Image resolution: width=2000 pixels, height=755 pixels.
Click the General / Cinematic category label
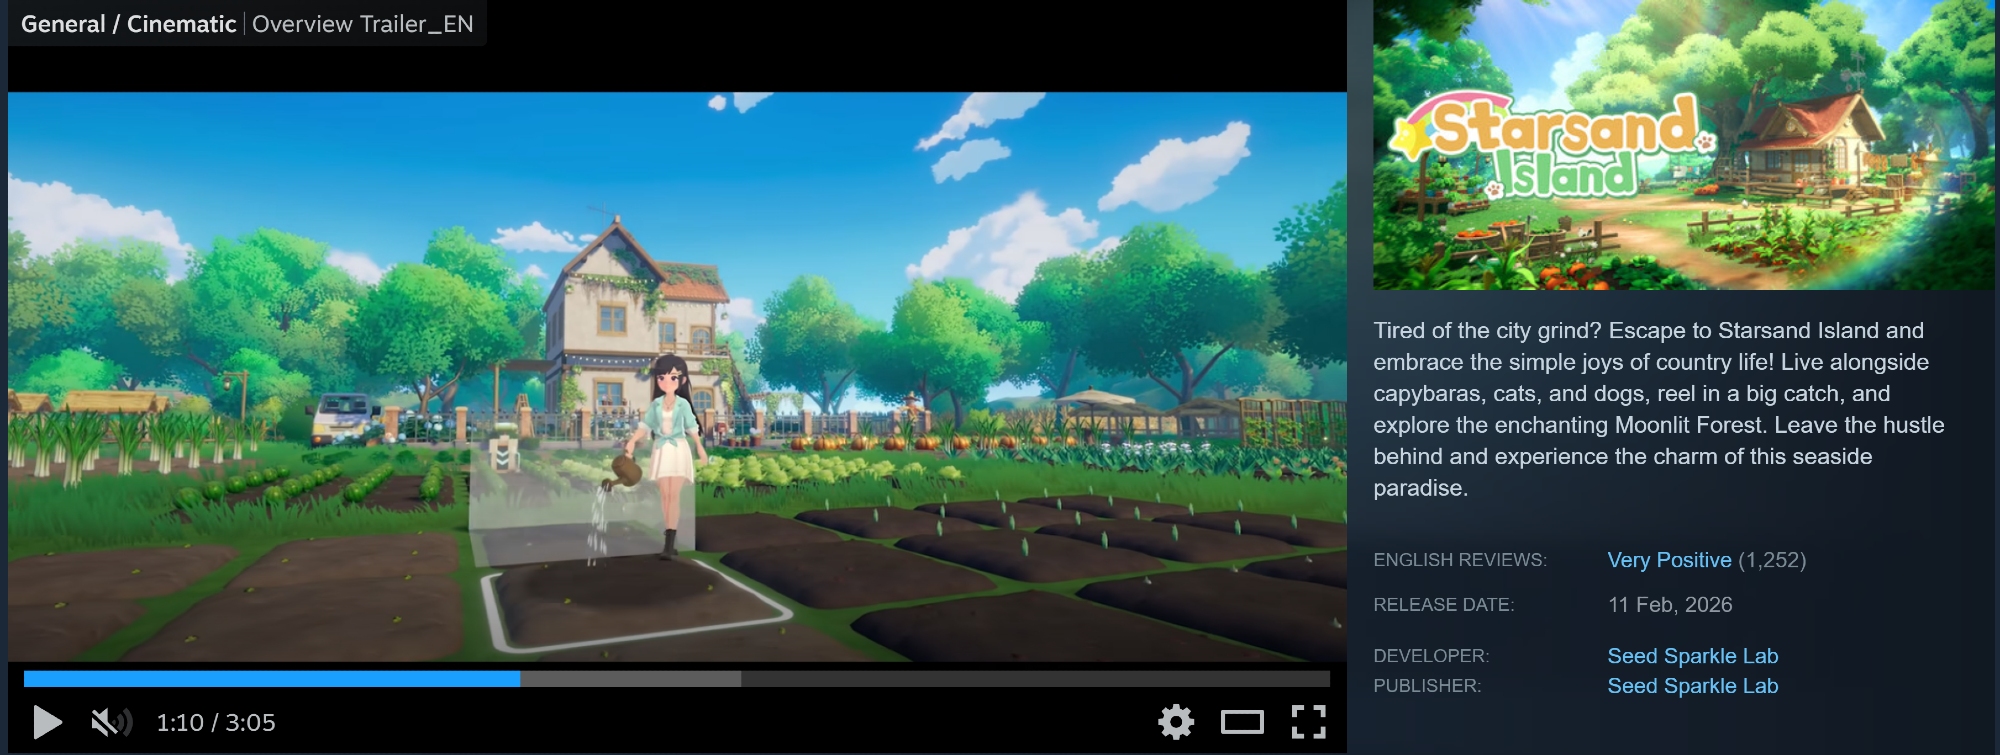pos(128,24)
